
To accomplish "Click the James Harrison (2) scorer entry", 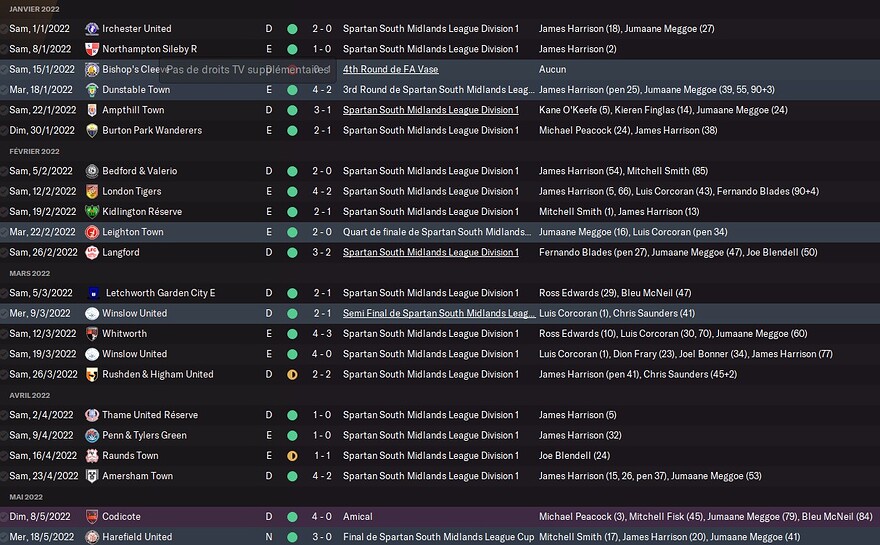I will tap(578, 49).
